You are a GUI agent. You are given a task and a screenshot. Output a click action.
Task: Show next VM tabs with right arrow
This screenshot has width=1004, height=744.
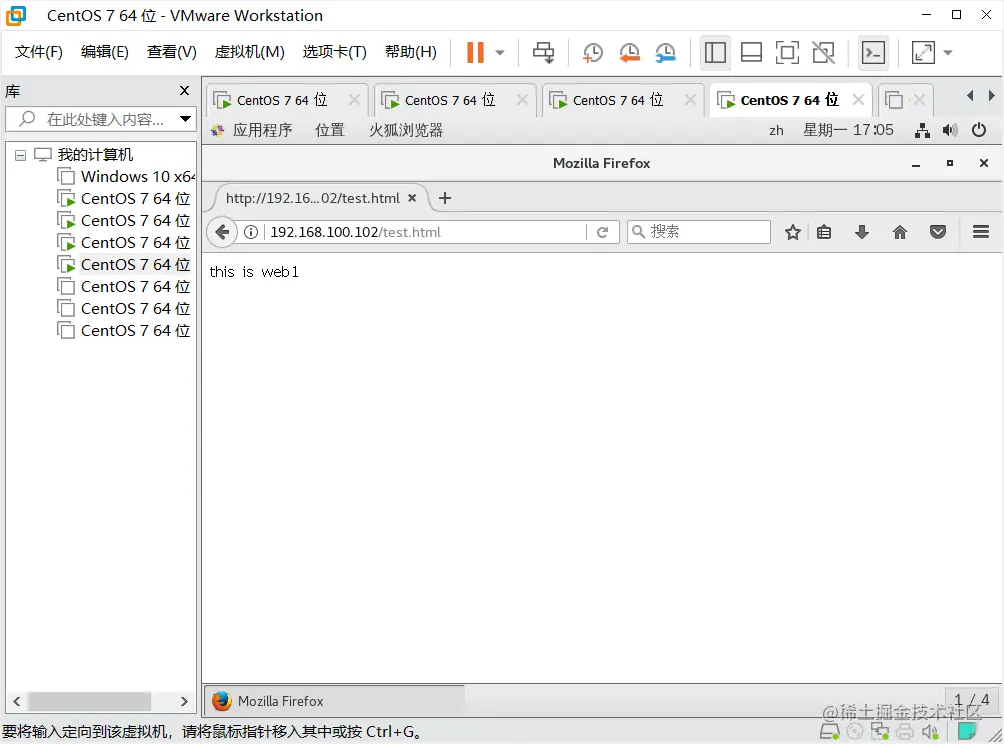pyautogui.click(x=992, y=96)
